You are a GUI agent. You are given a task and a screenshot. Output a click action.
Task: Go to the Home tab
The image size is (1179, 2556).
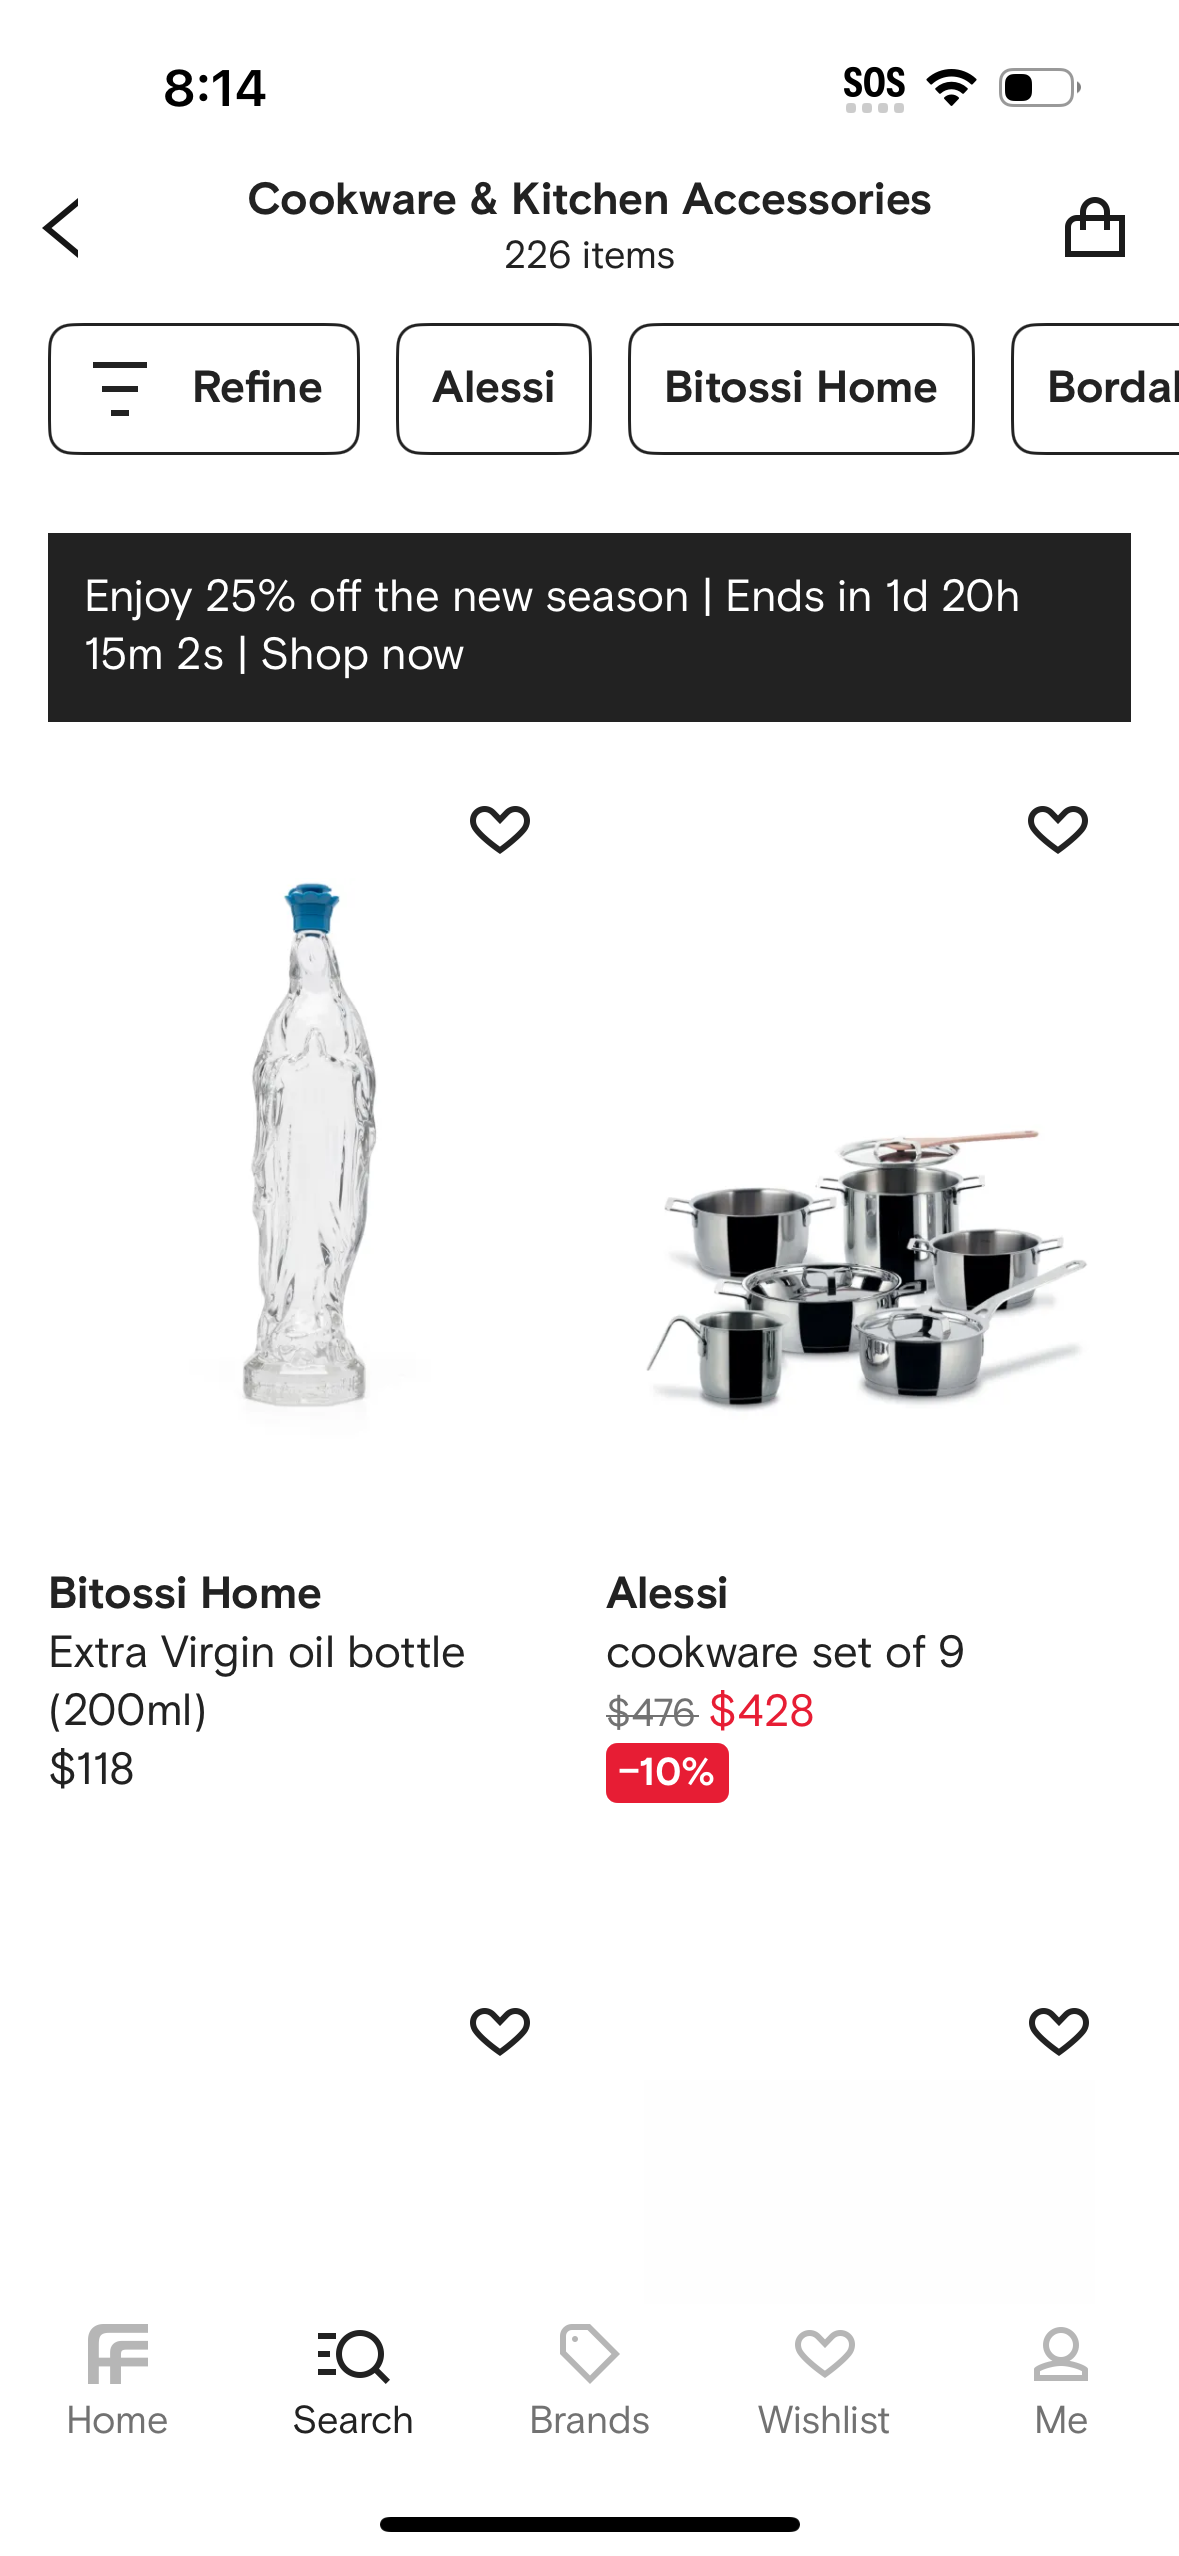117,2380
